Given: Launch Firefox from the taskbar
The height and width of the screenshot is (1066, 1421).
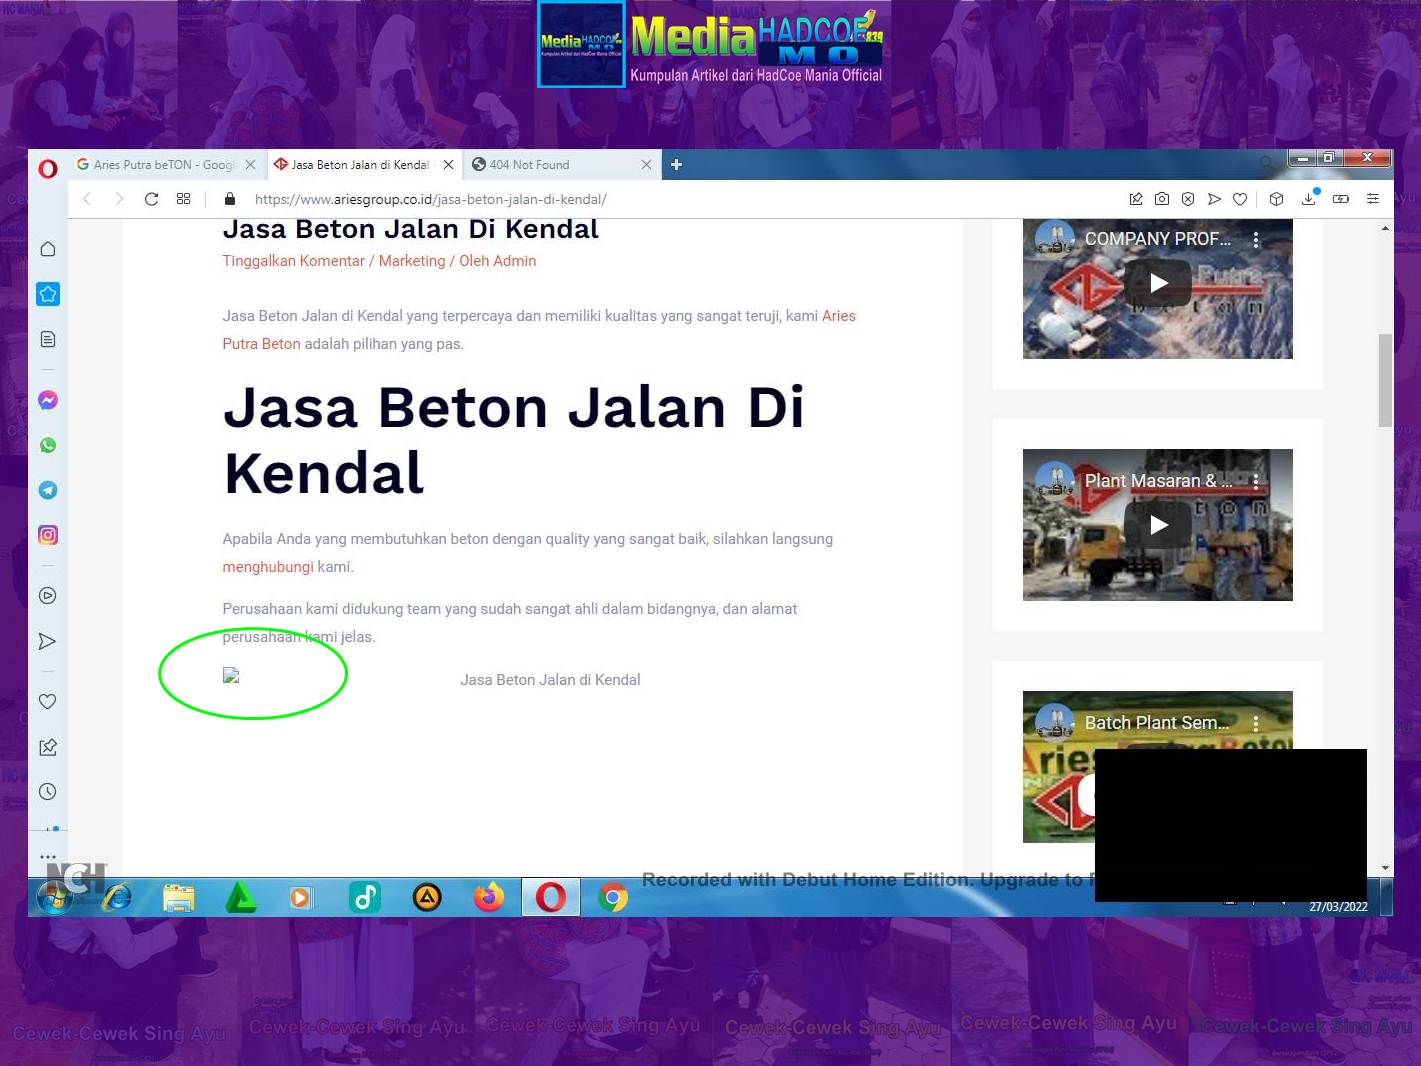Looking at the screenshot, I should pyautogui.click(x=489, y=898).
